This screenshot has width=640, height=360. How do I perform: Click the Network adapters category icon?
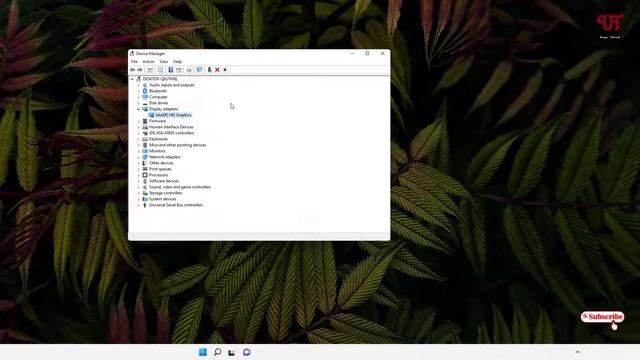click(x=145, y=157)
